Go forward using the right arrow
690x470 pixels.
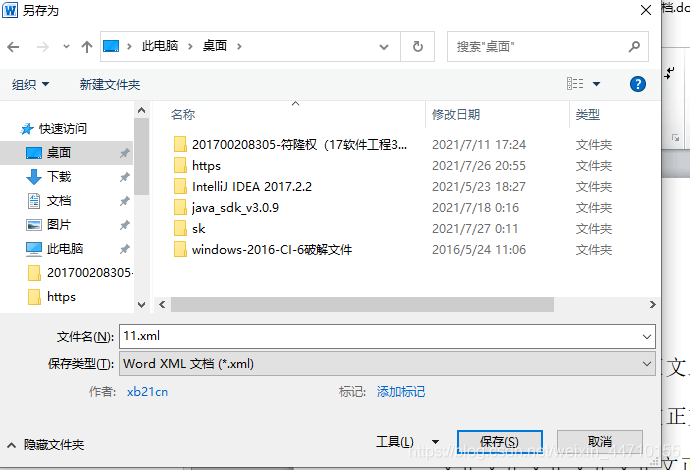coord(43,47)
